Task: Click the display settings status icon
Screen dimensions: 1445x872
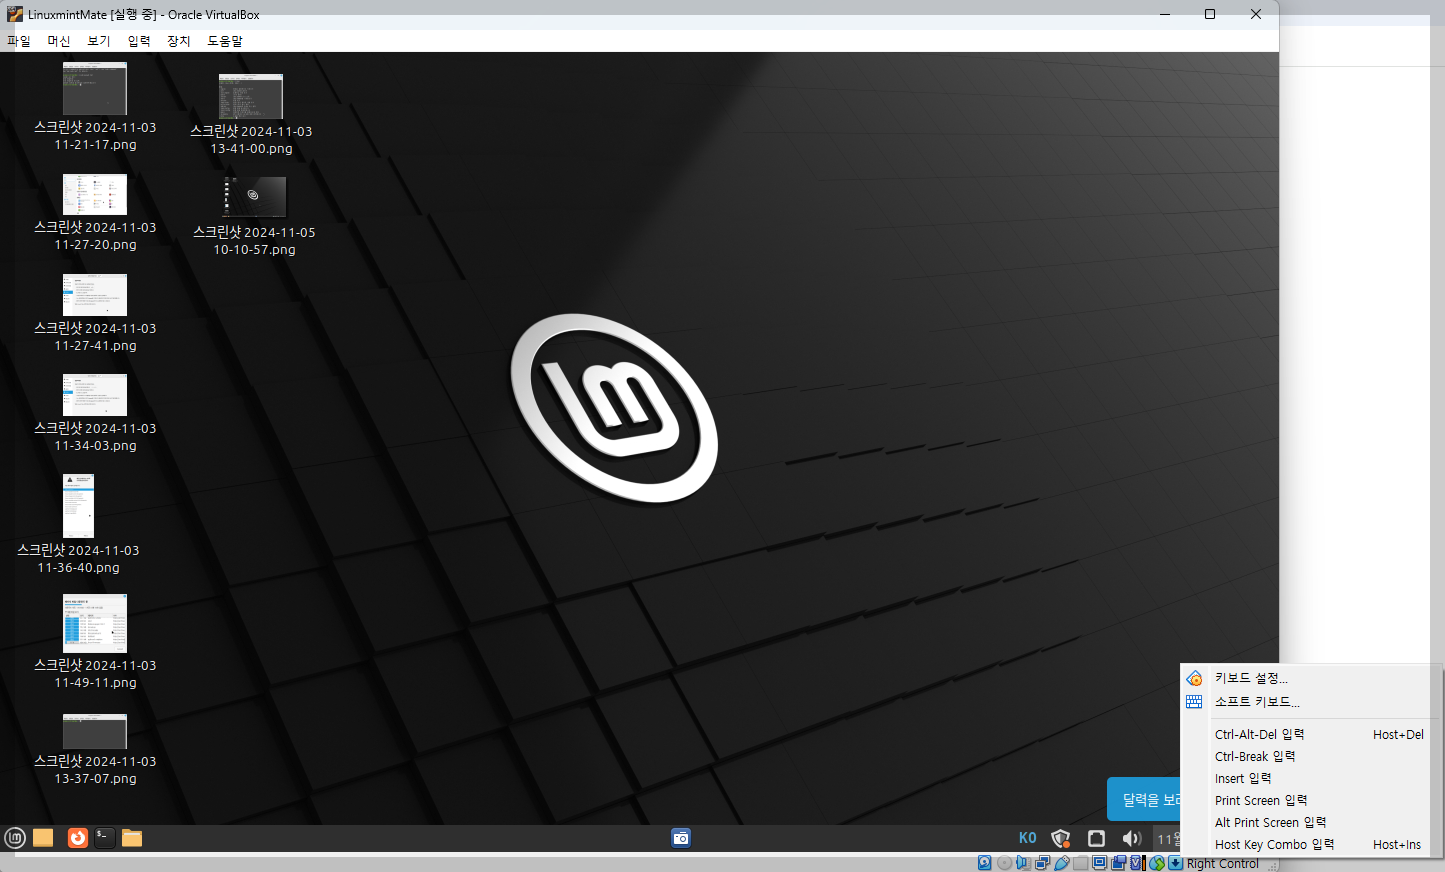Action: coord(1099,863)
